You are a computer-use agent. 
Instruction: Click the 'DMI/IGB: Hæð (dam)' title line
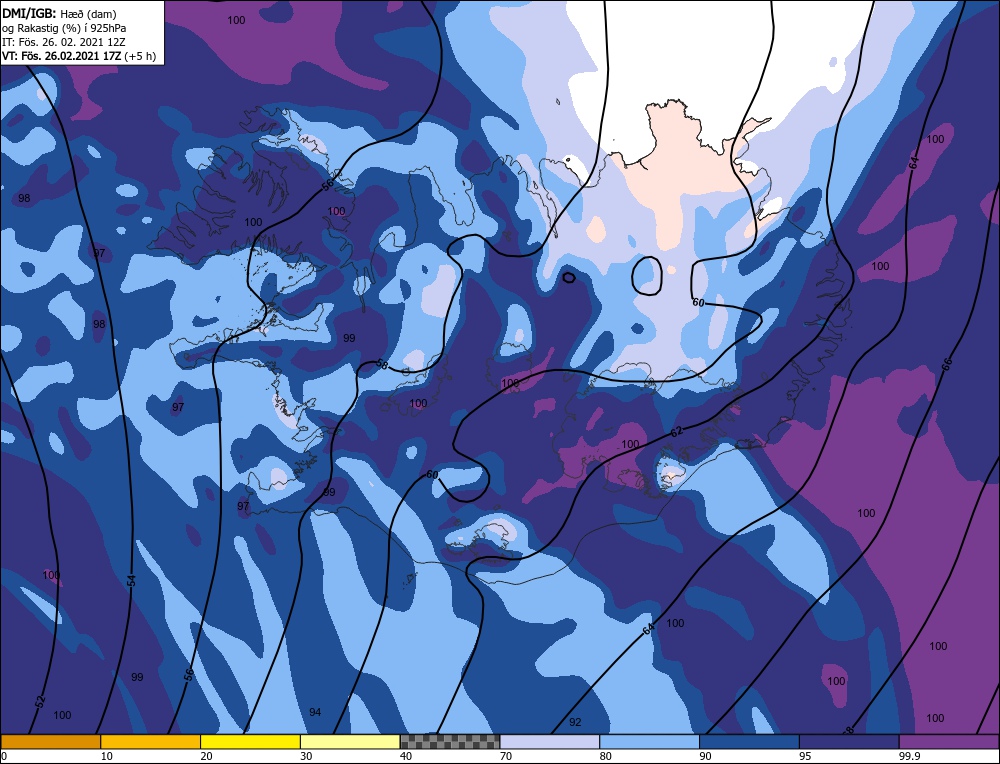click(x=59, y=13)
